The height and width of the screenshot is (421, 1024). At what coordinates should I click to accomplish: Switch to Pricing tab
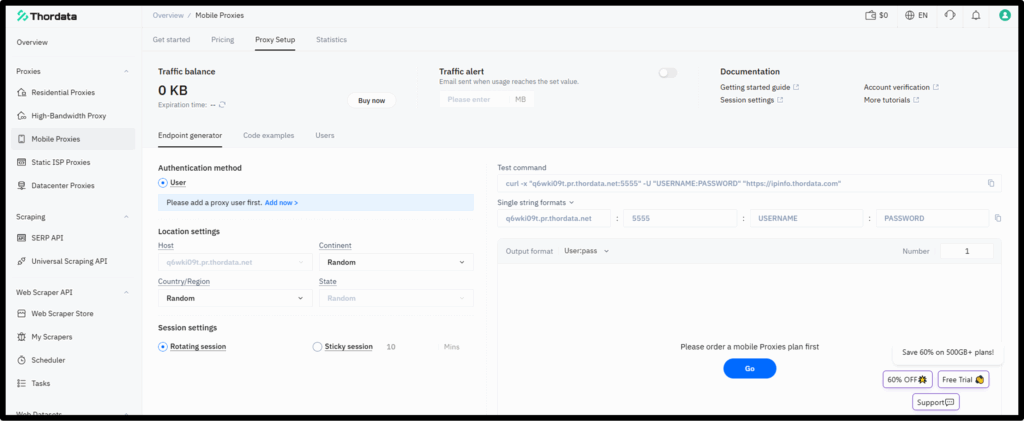tap(223, 40)
